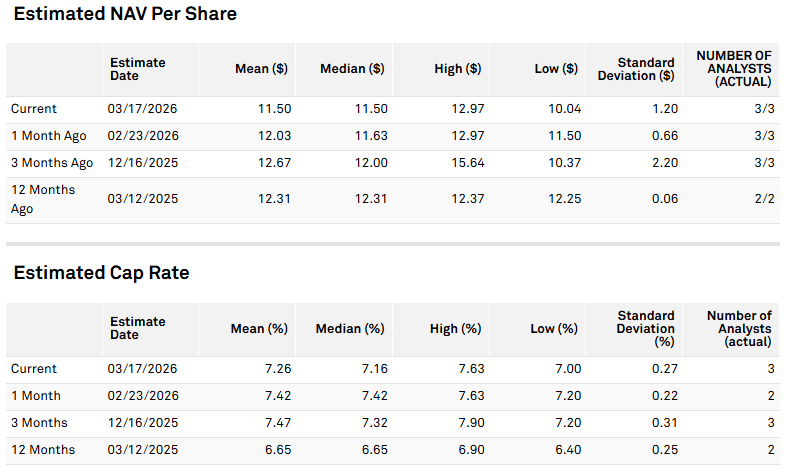Select the Standard Deviation ($) header

(x=635, y=69)
